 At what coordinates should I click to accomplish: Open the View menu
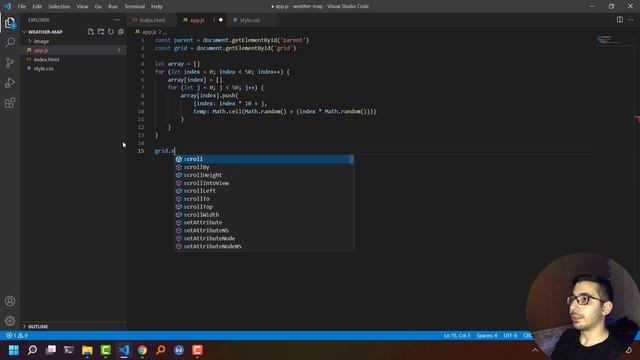pyautogui.click(x=82, y=7)
